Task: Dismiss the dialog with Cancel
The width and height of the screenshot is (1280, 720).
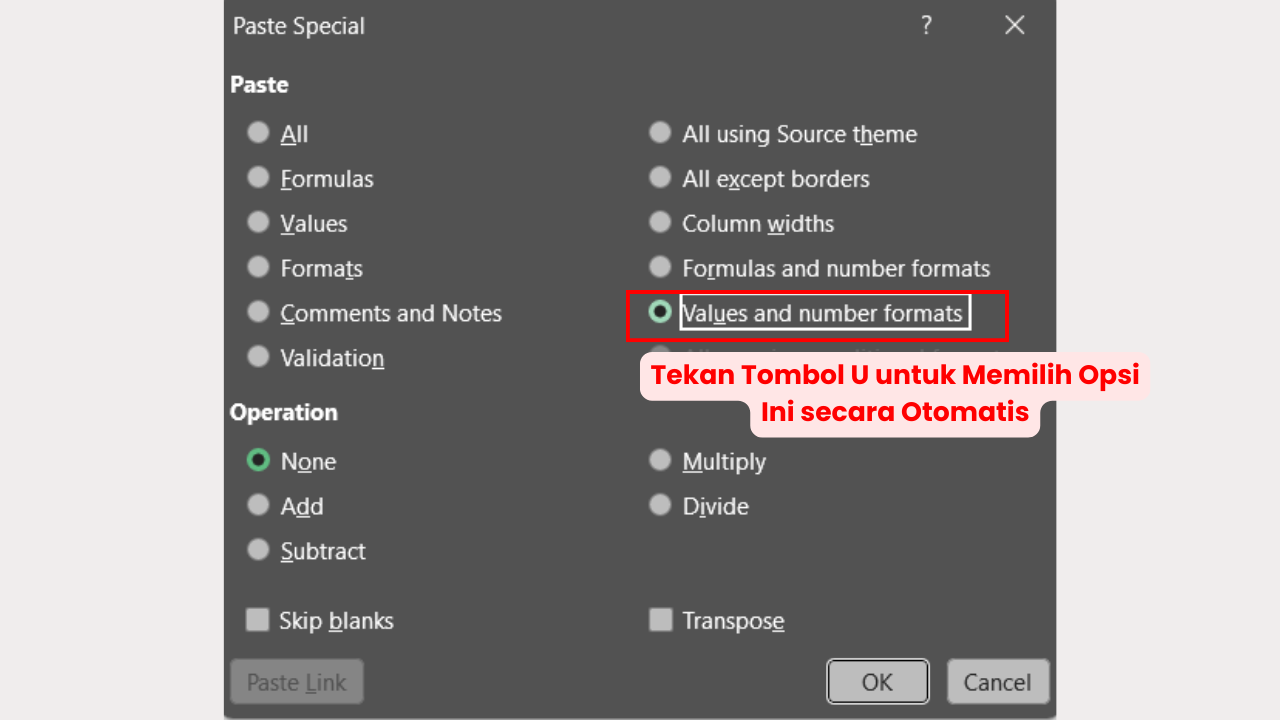Action: pyautogui.click(x=997, y=681)
